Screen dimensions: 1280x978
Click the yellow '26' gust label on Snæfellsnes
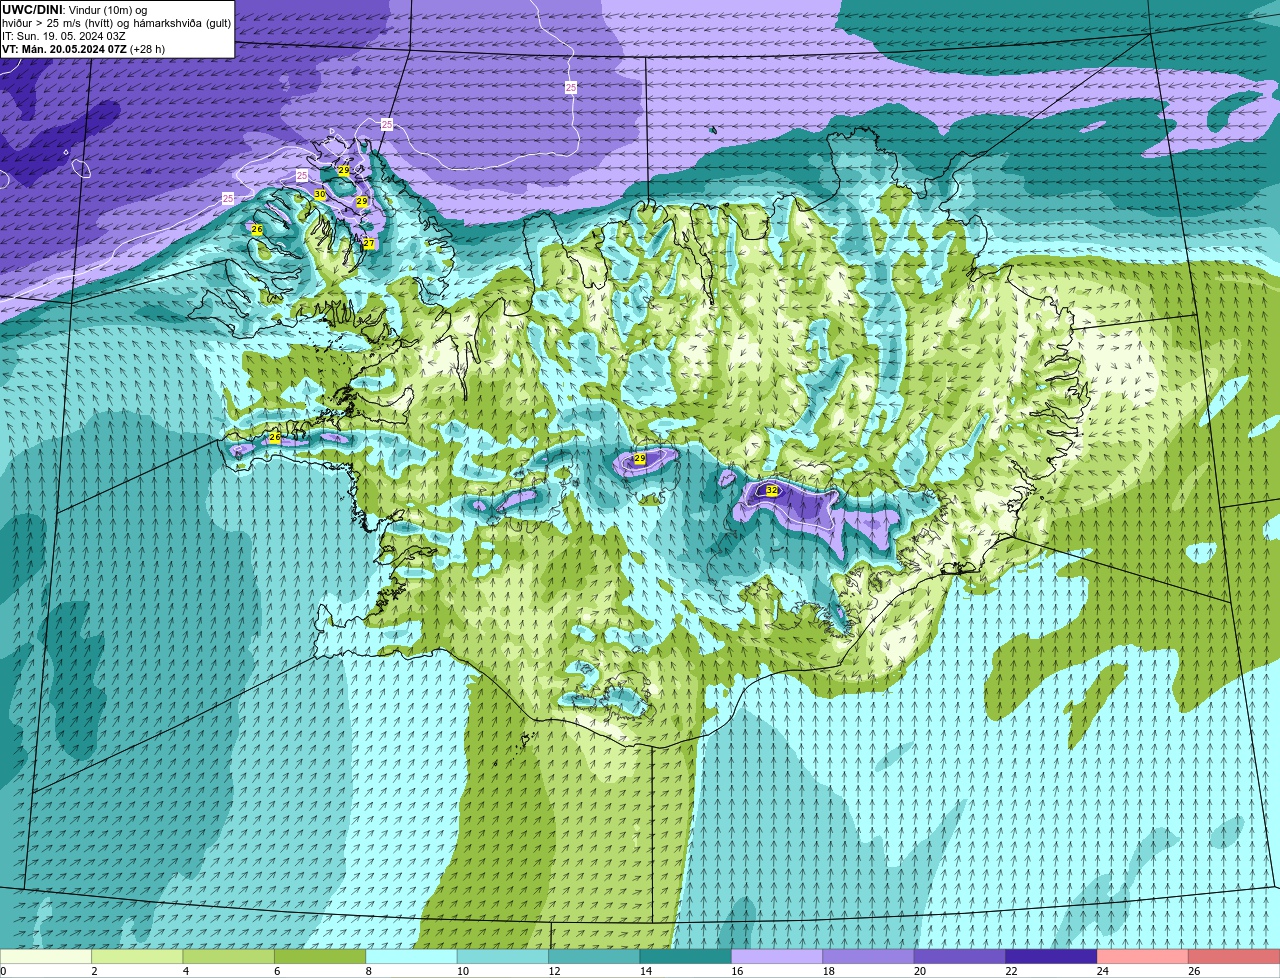(x=275, y=438)
